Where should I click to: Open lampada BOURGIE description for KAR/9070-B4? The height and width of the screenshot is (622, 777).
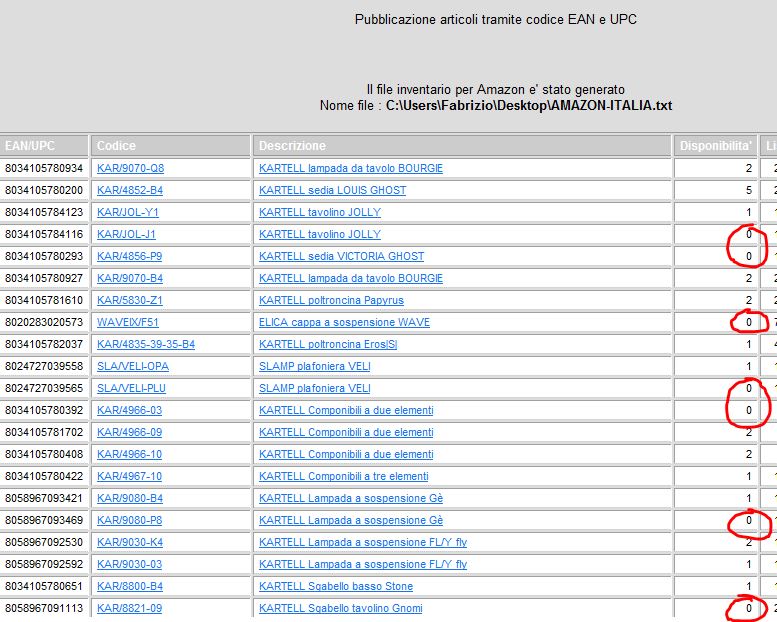pos(351,278)
